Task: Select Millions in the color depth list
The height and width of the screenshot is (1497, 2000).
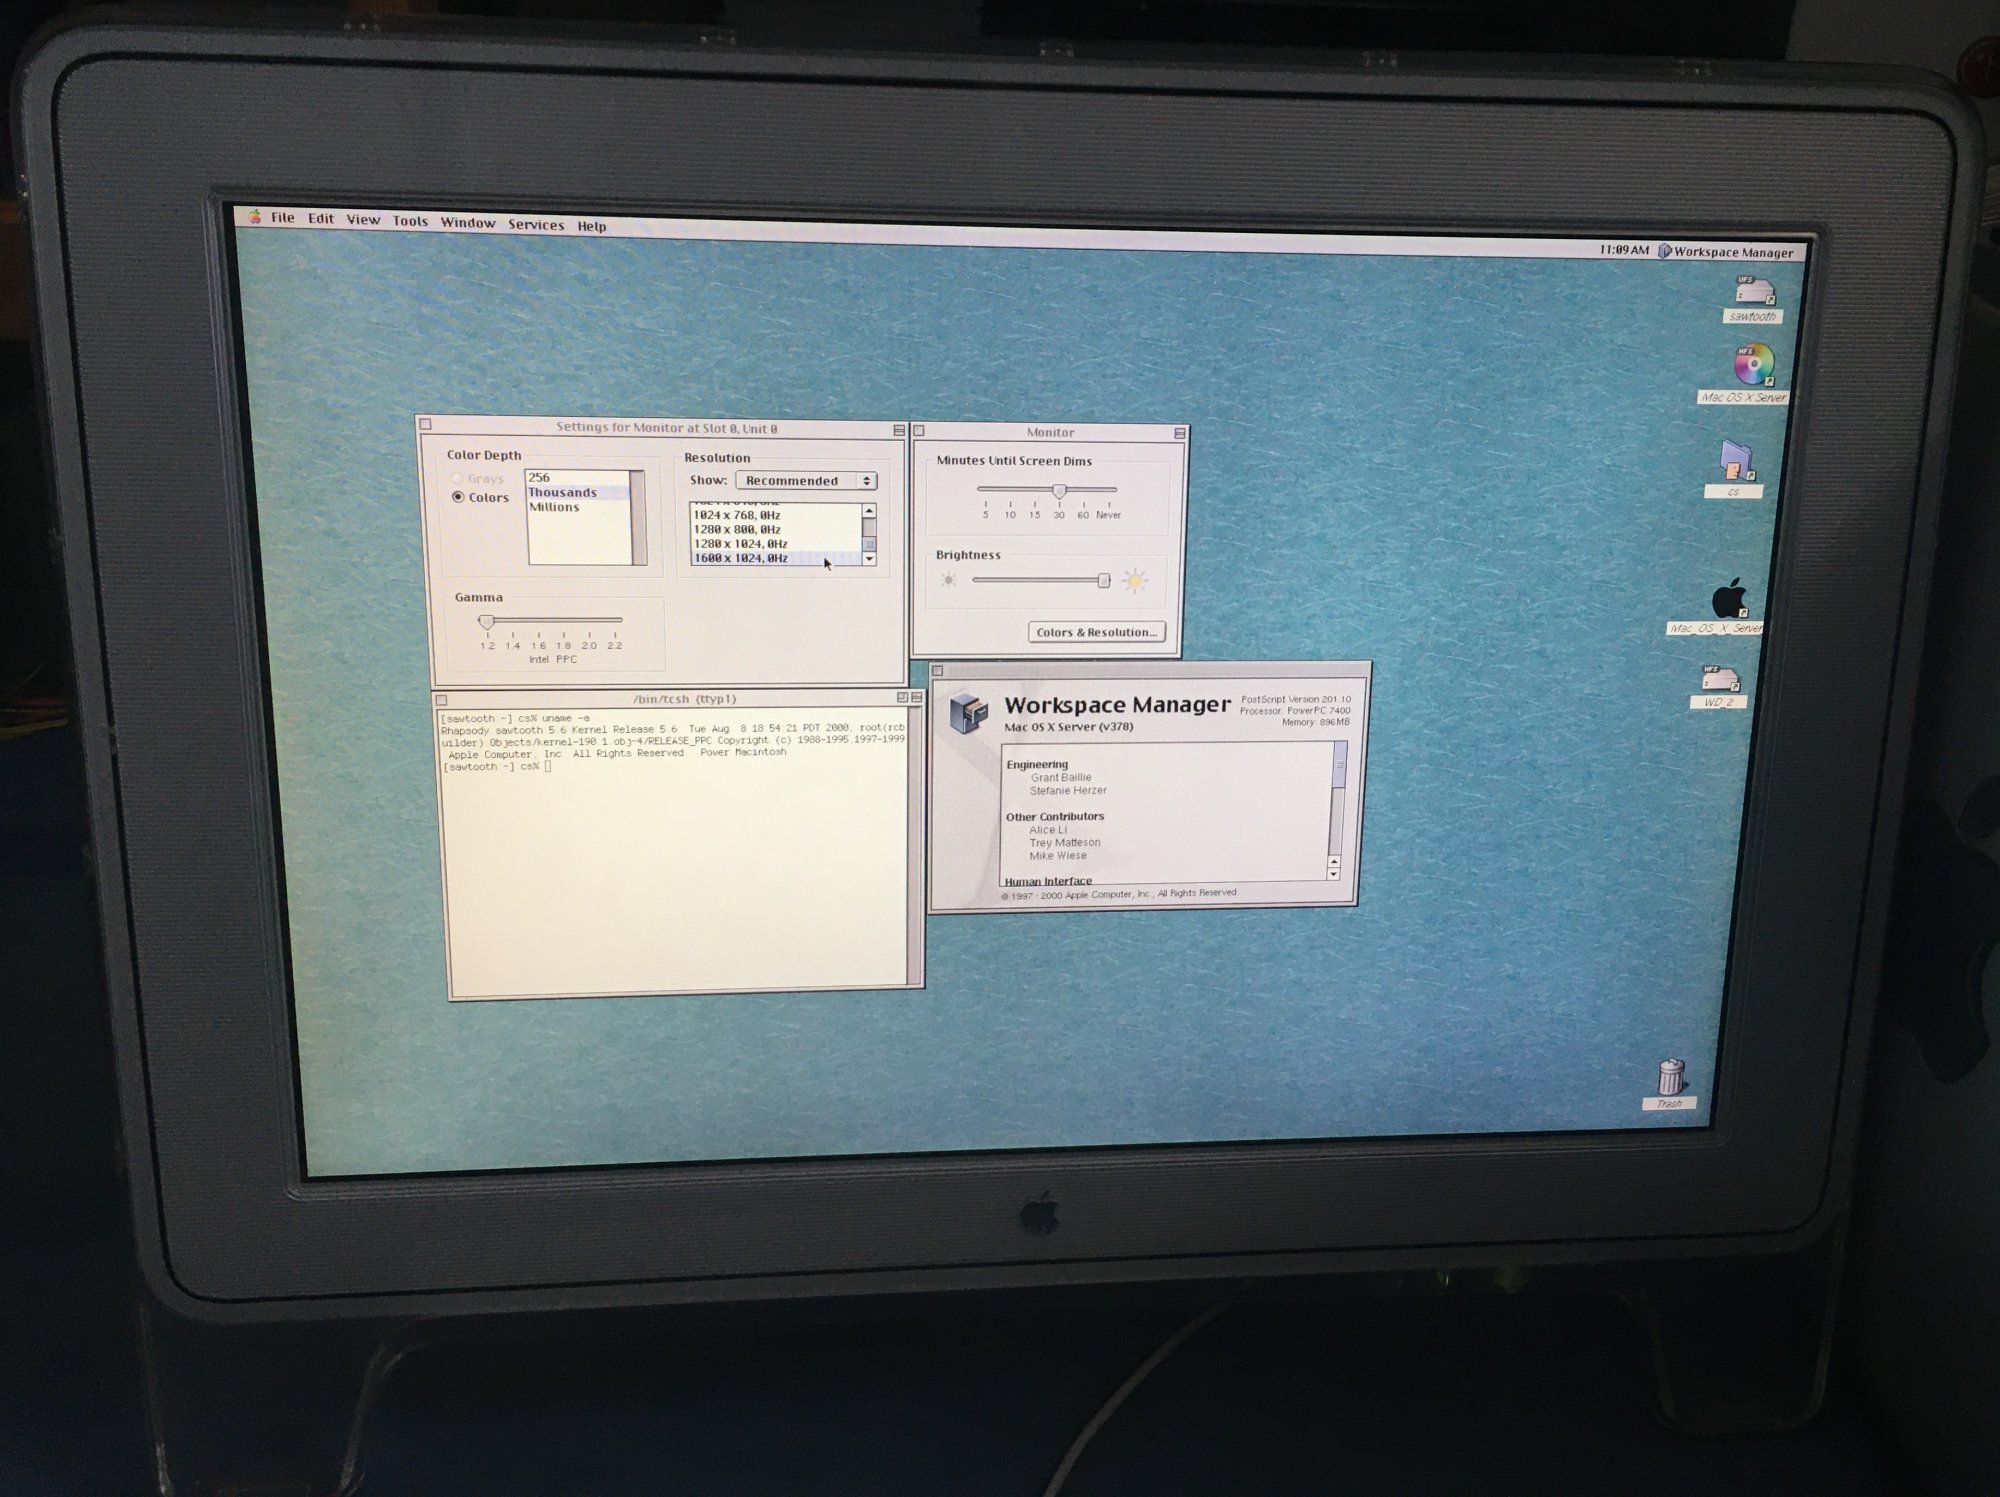Action: [x=578, y=507]
